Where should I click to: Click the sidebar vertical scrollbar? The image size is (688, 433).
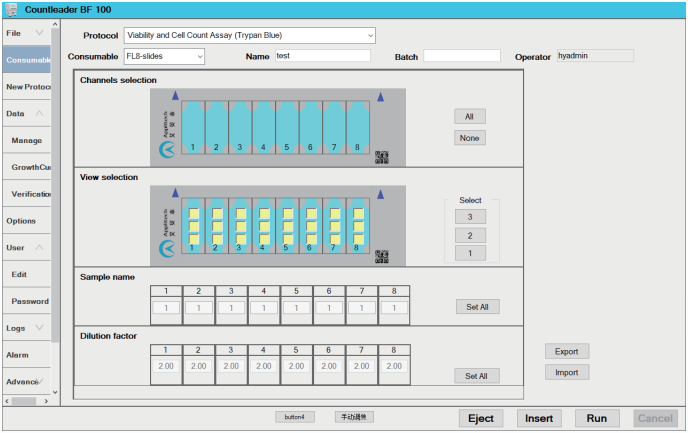click(55, 184)
